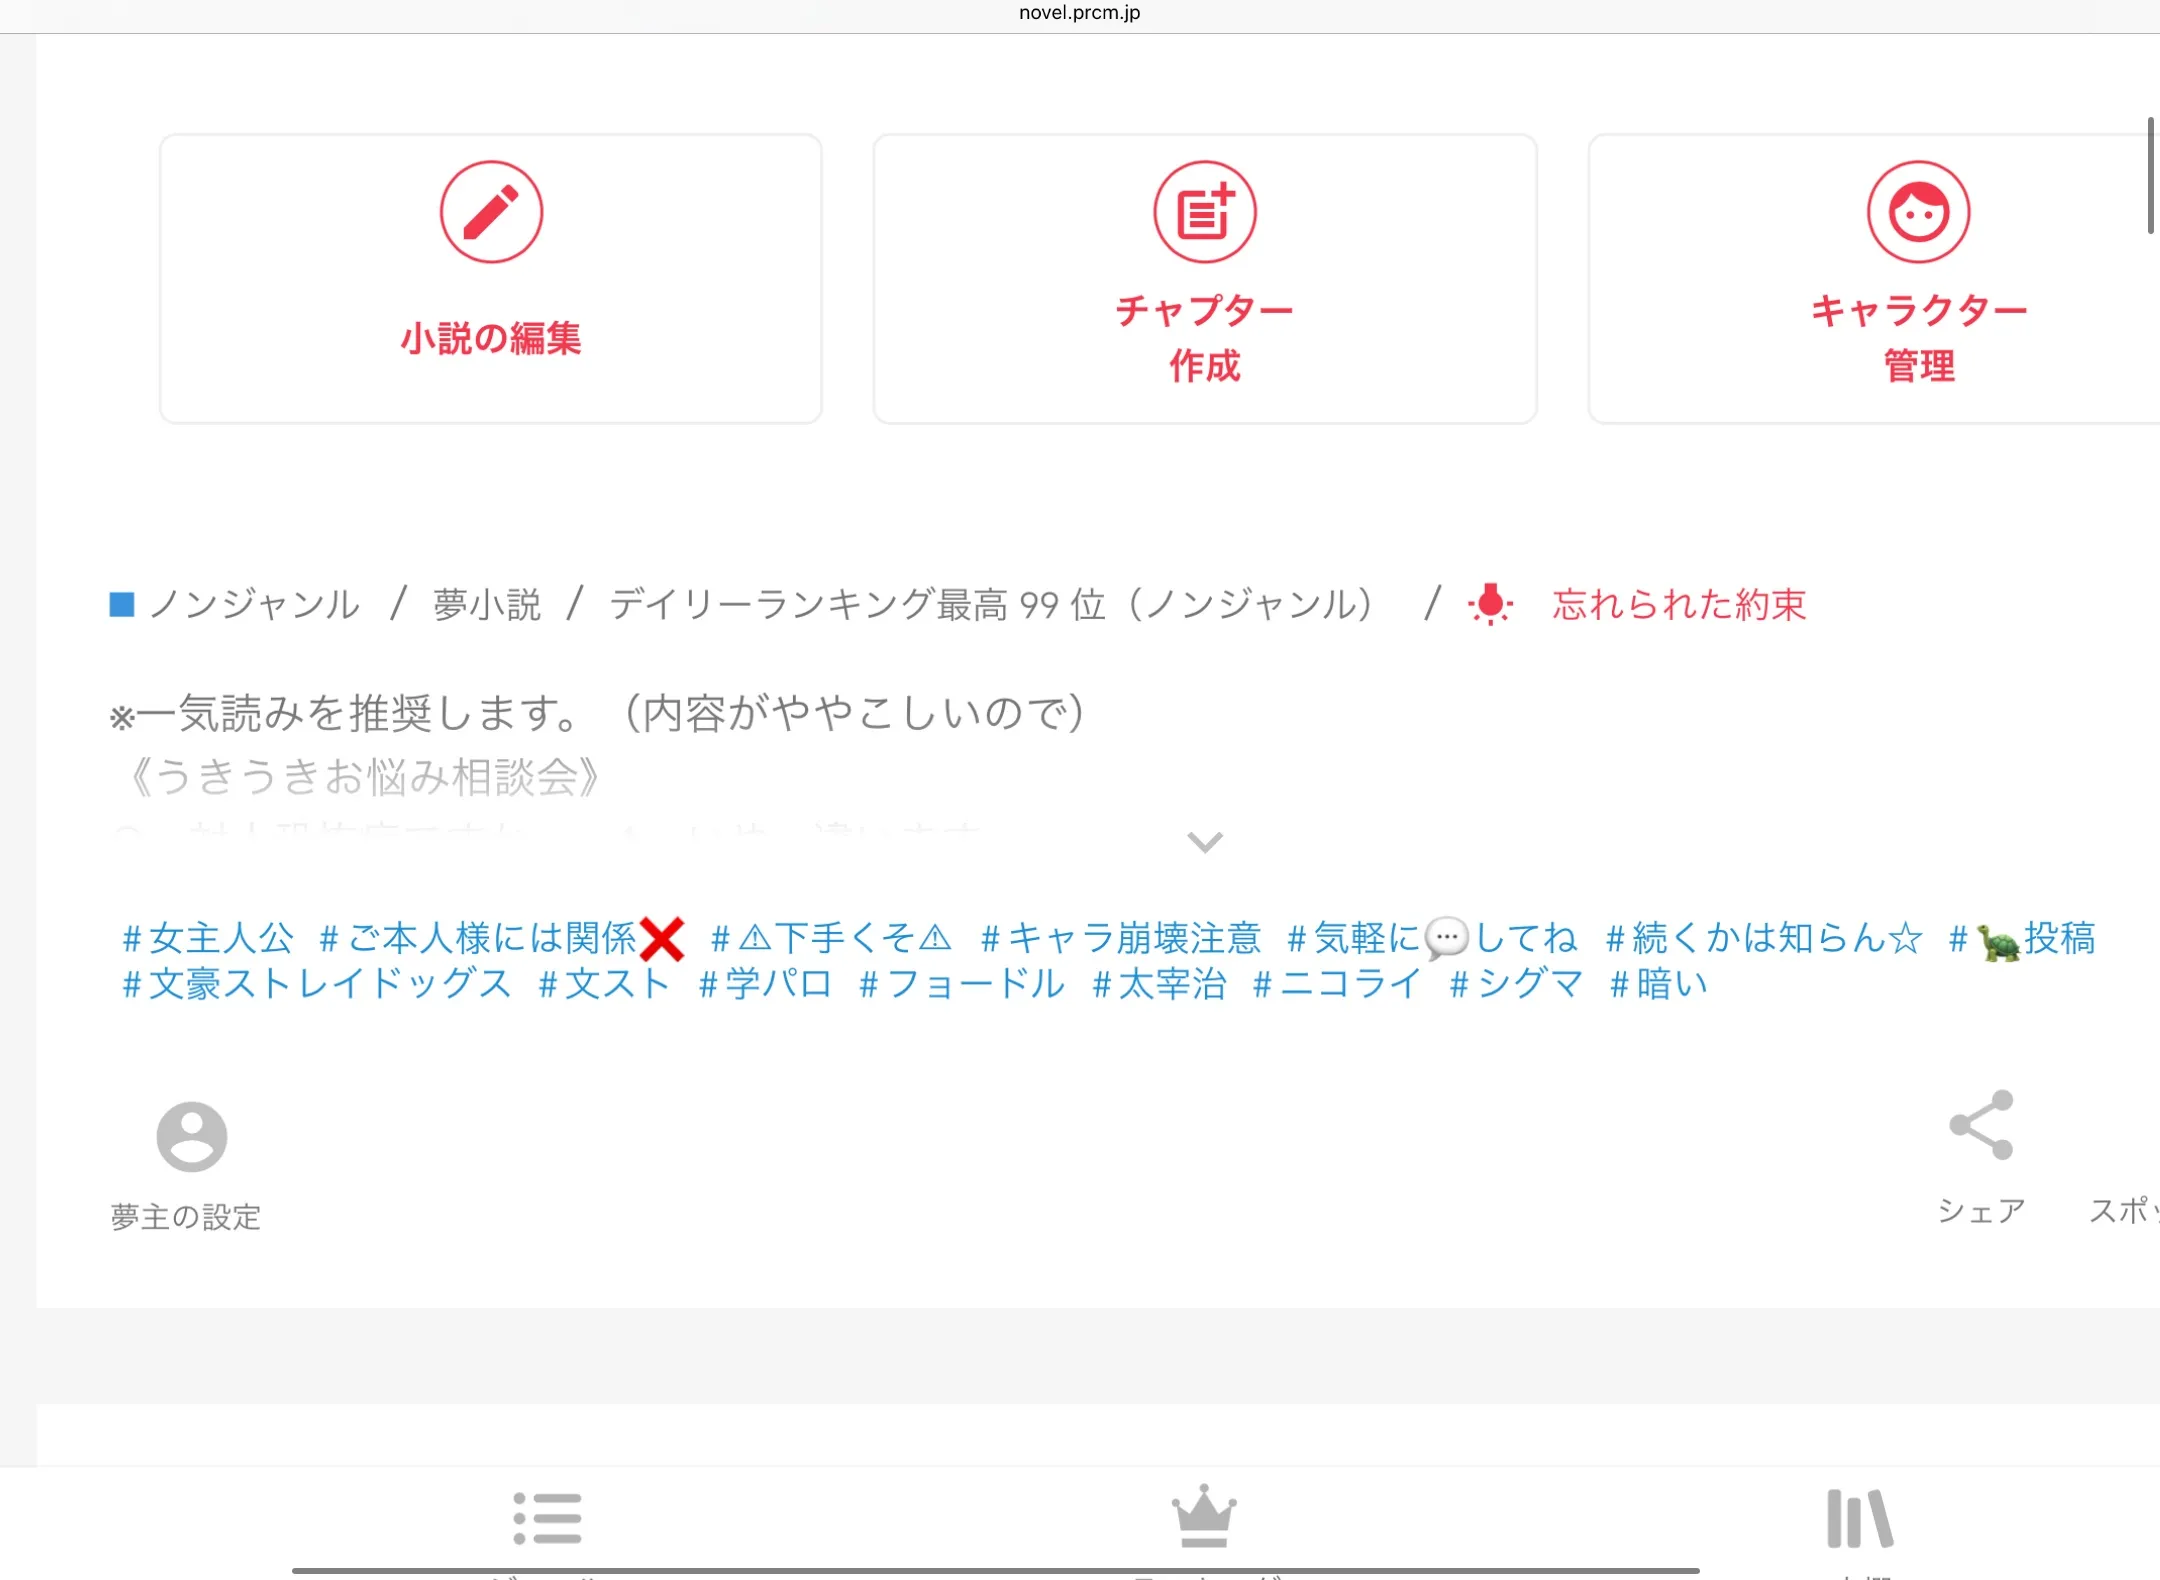Click the share icon
Image resolution: width=2160 pixels, height=1580 pixels.
(x=1981, y=1125)
